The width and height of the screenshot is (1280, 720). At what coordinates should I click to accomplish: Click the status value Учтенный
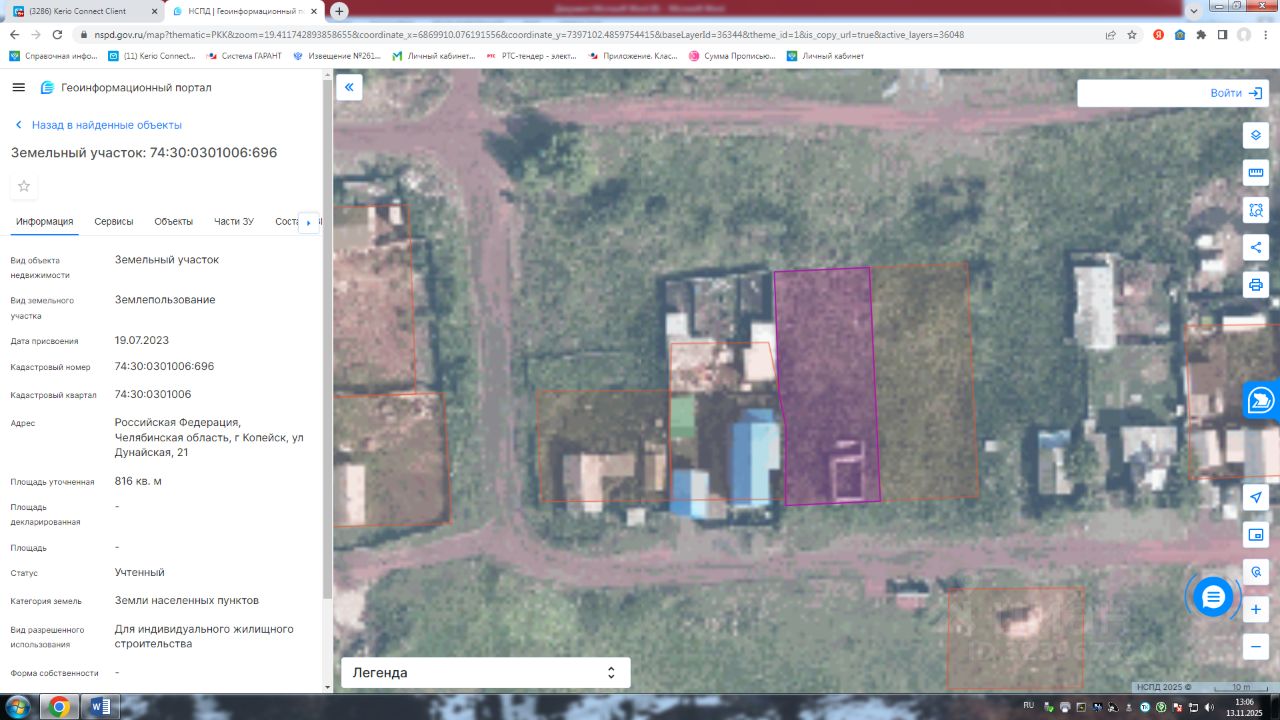point(140,572)
